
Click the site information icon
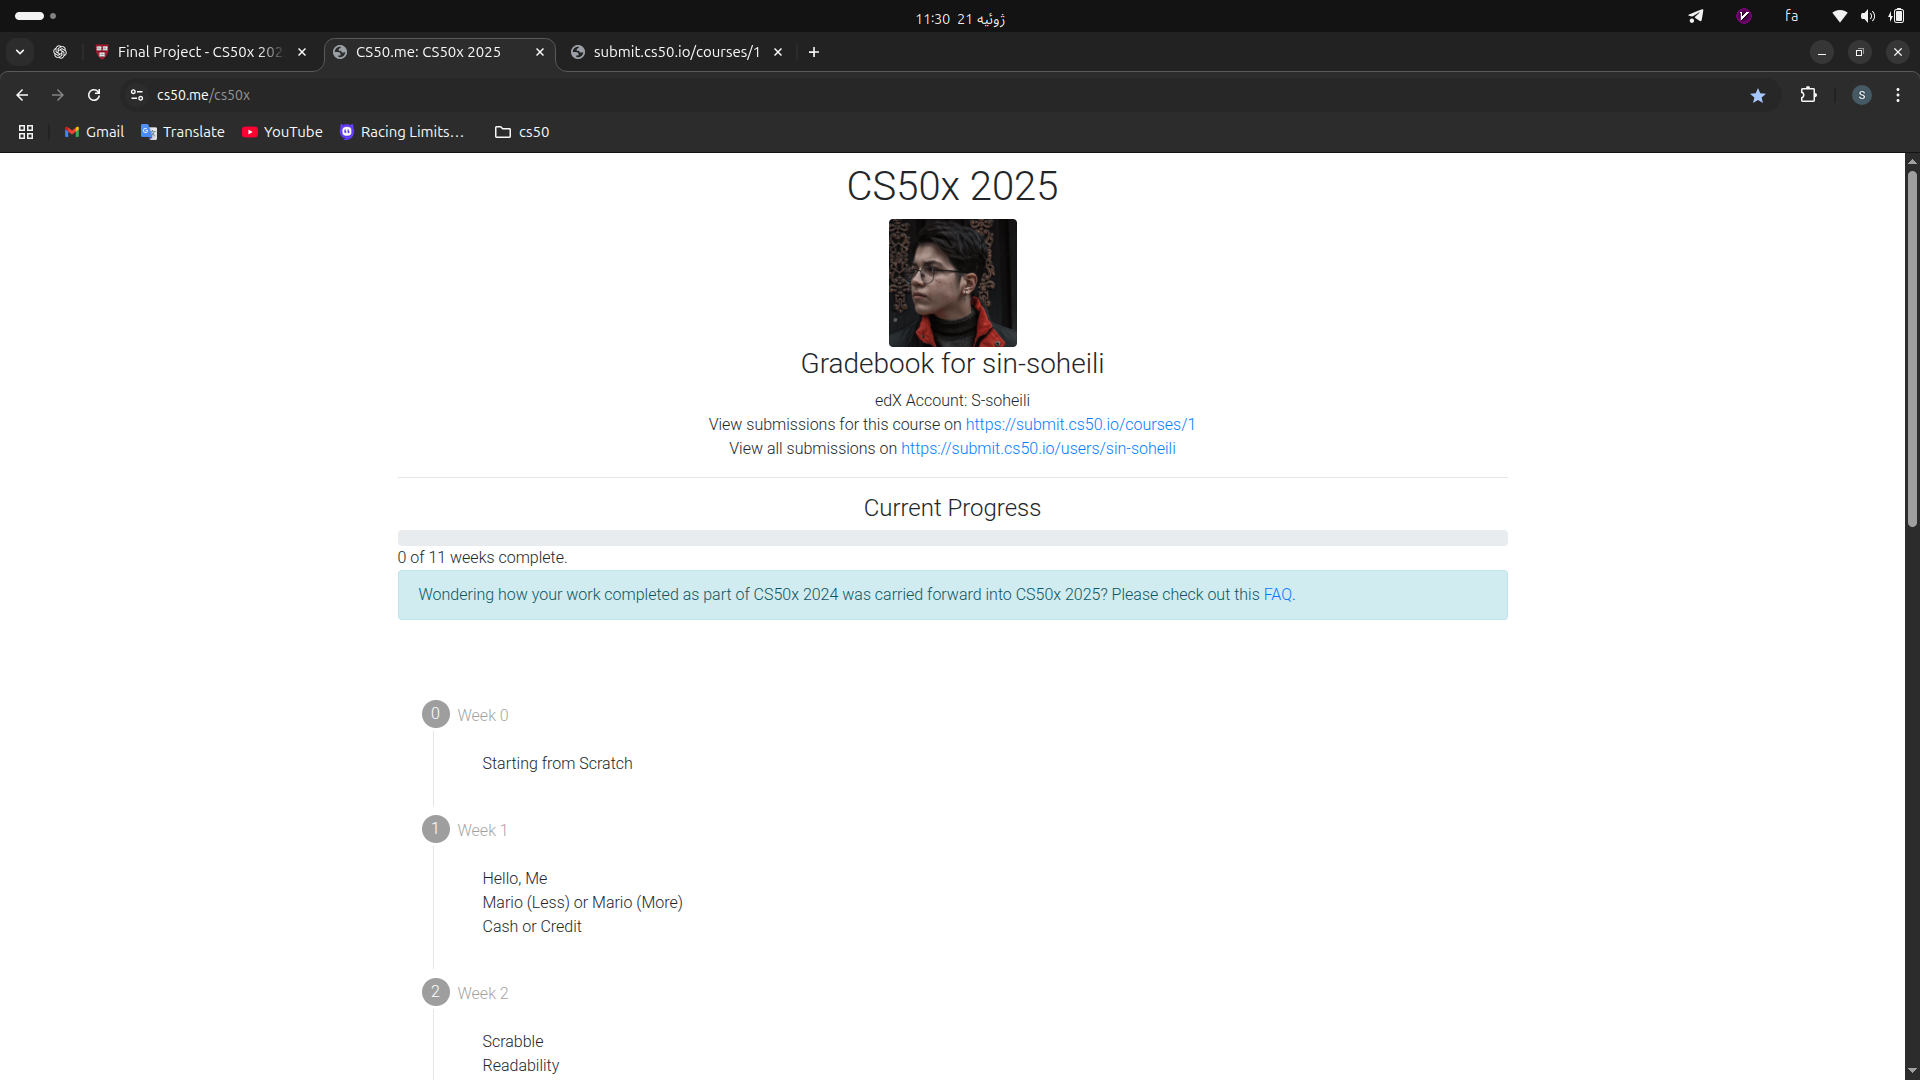tap(137, 95)
